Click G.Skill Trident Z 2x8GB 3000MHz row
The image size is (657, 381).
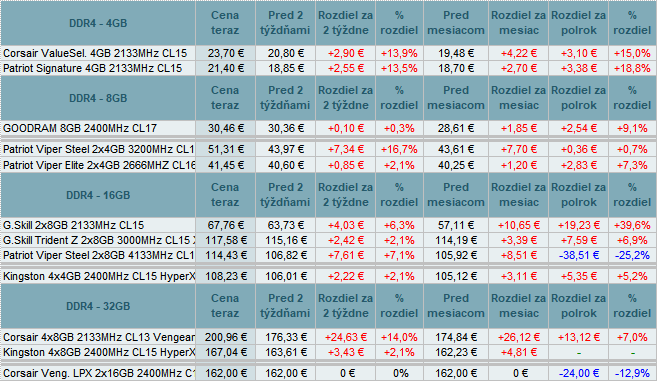(x=328, y=241)
